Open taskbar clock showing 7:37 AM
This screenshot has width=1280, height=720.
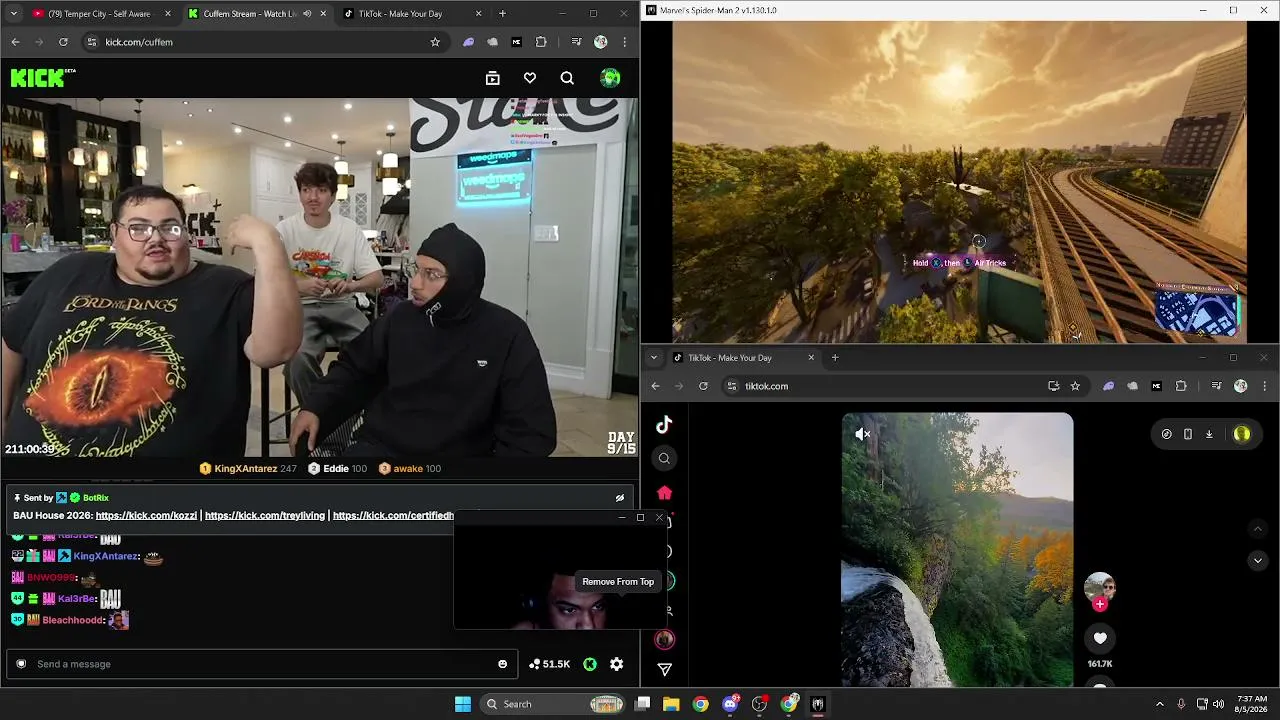click(1252, 704)
